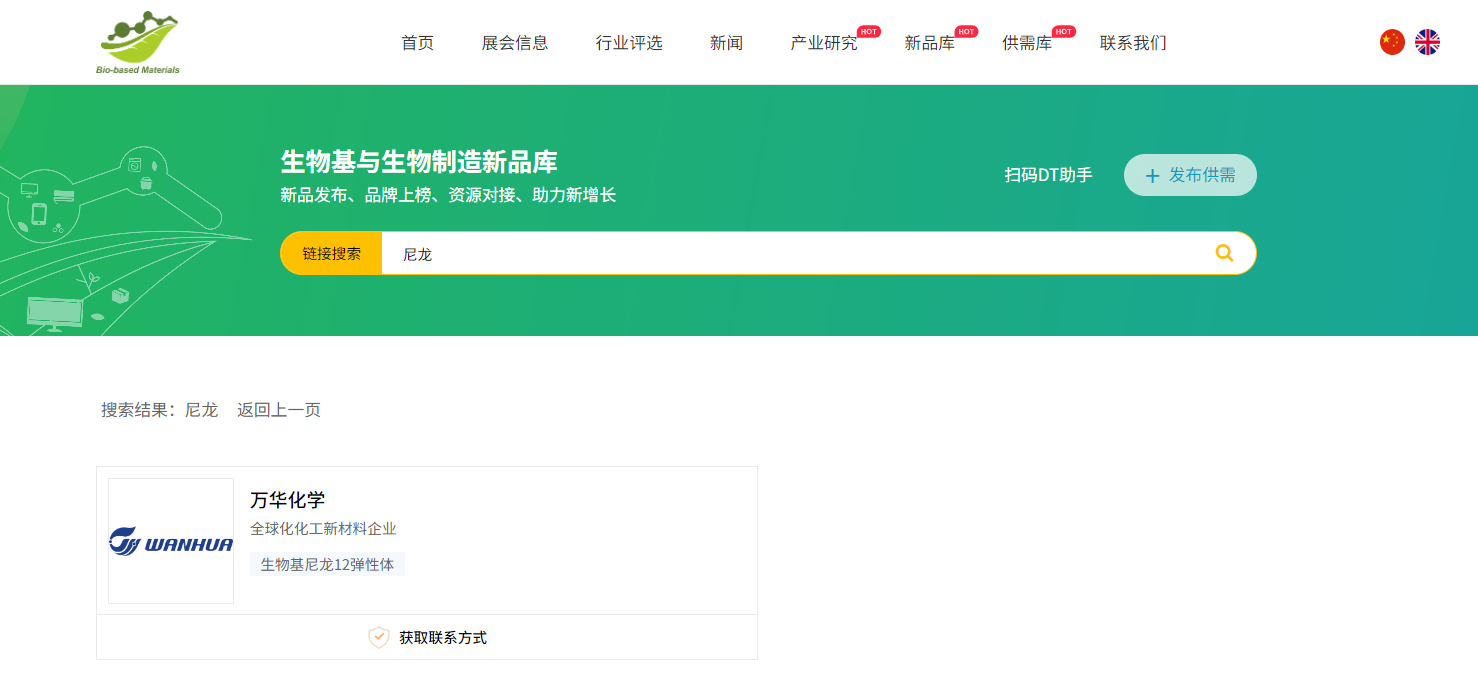Screen dimensions: 1478x684
Task: Click the 链接搜索 yellow label
Action: (x=332, y=254)
